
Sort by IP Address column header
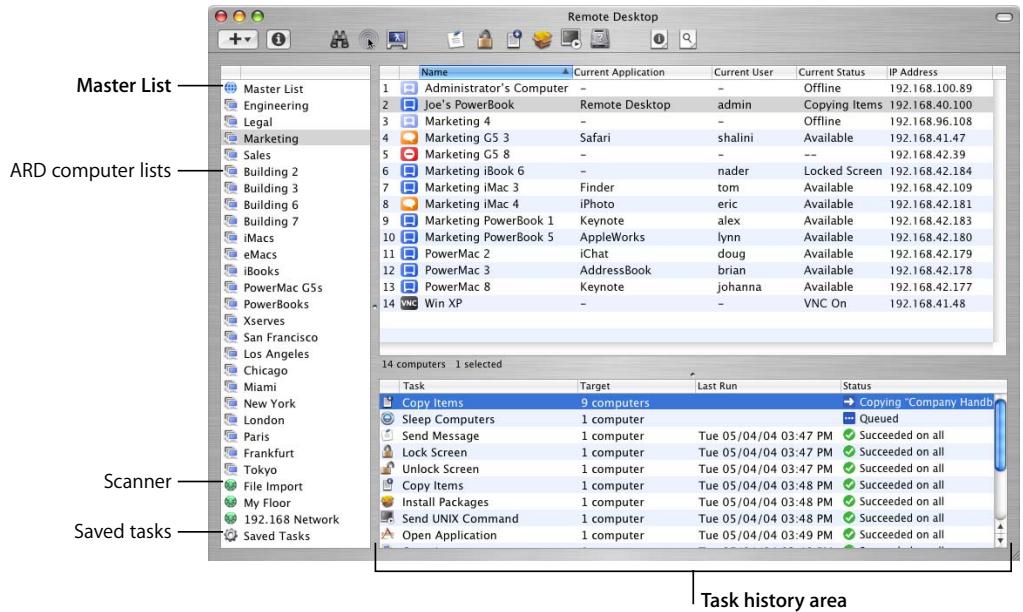pyautogui.click(x=939, y=72)
